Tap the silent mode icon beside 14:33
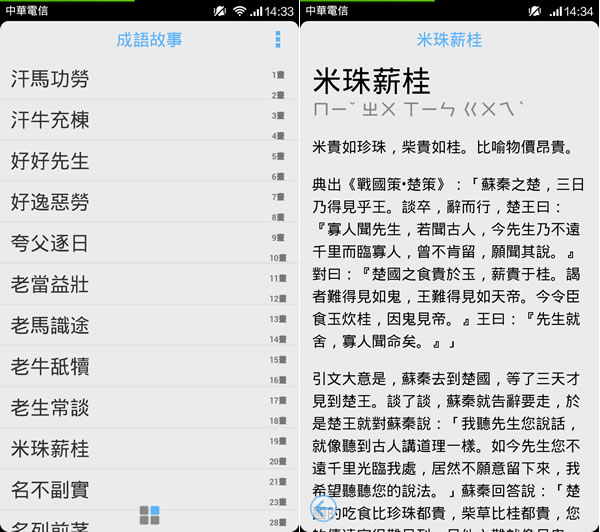Screen dimensions: 600x532 point(220,11)
